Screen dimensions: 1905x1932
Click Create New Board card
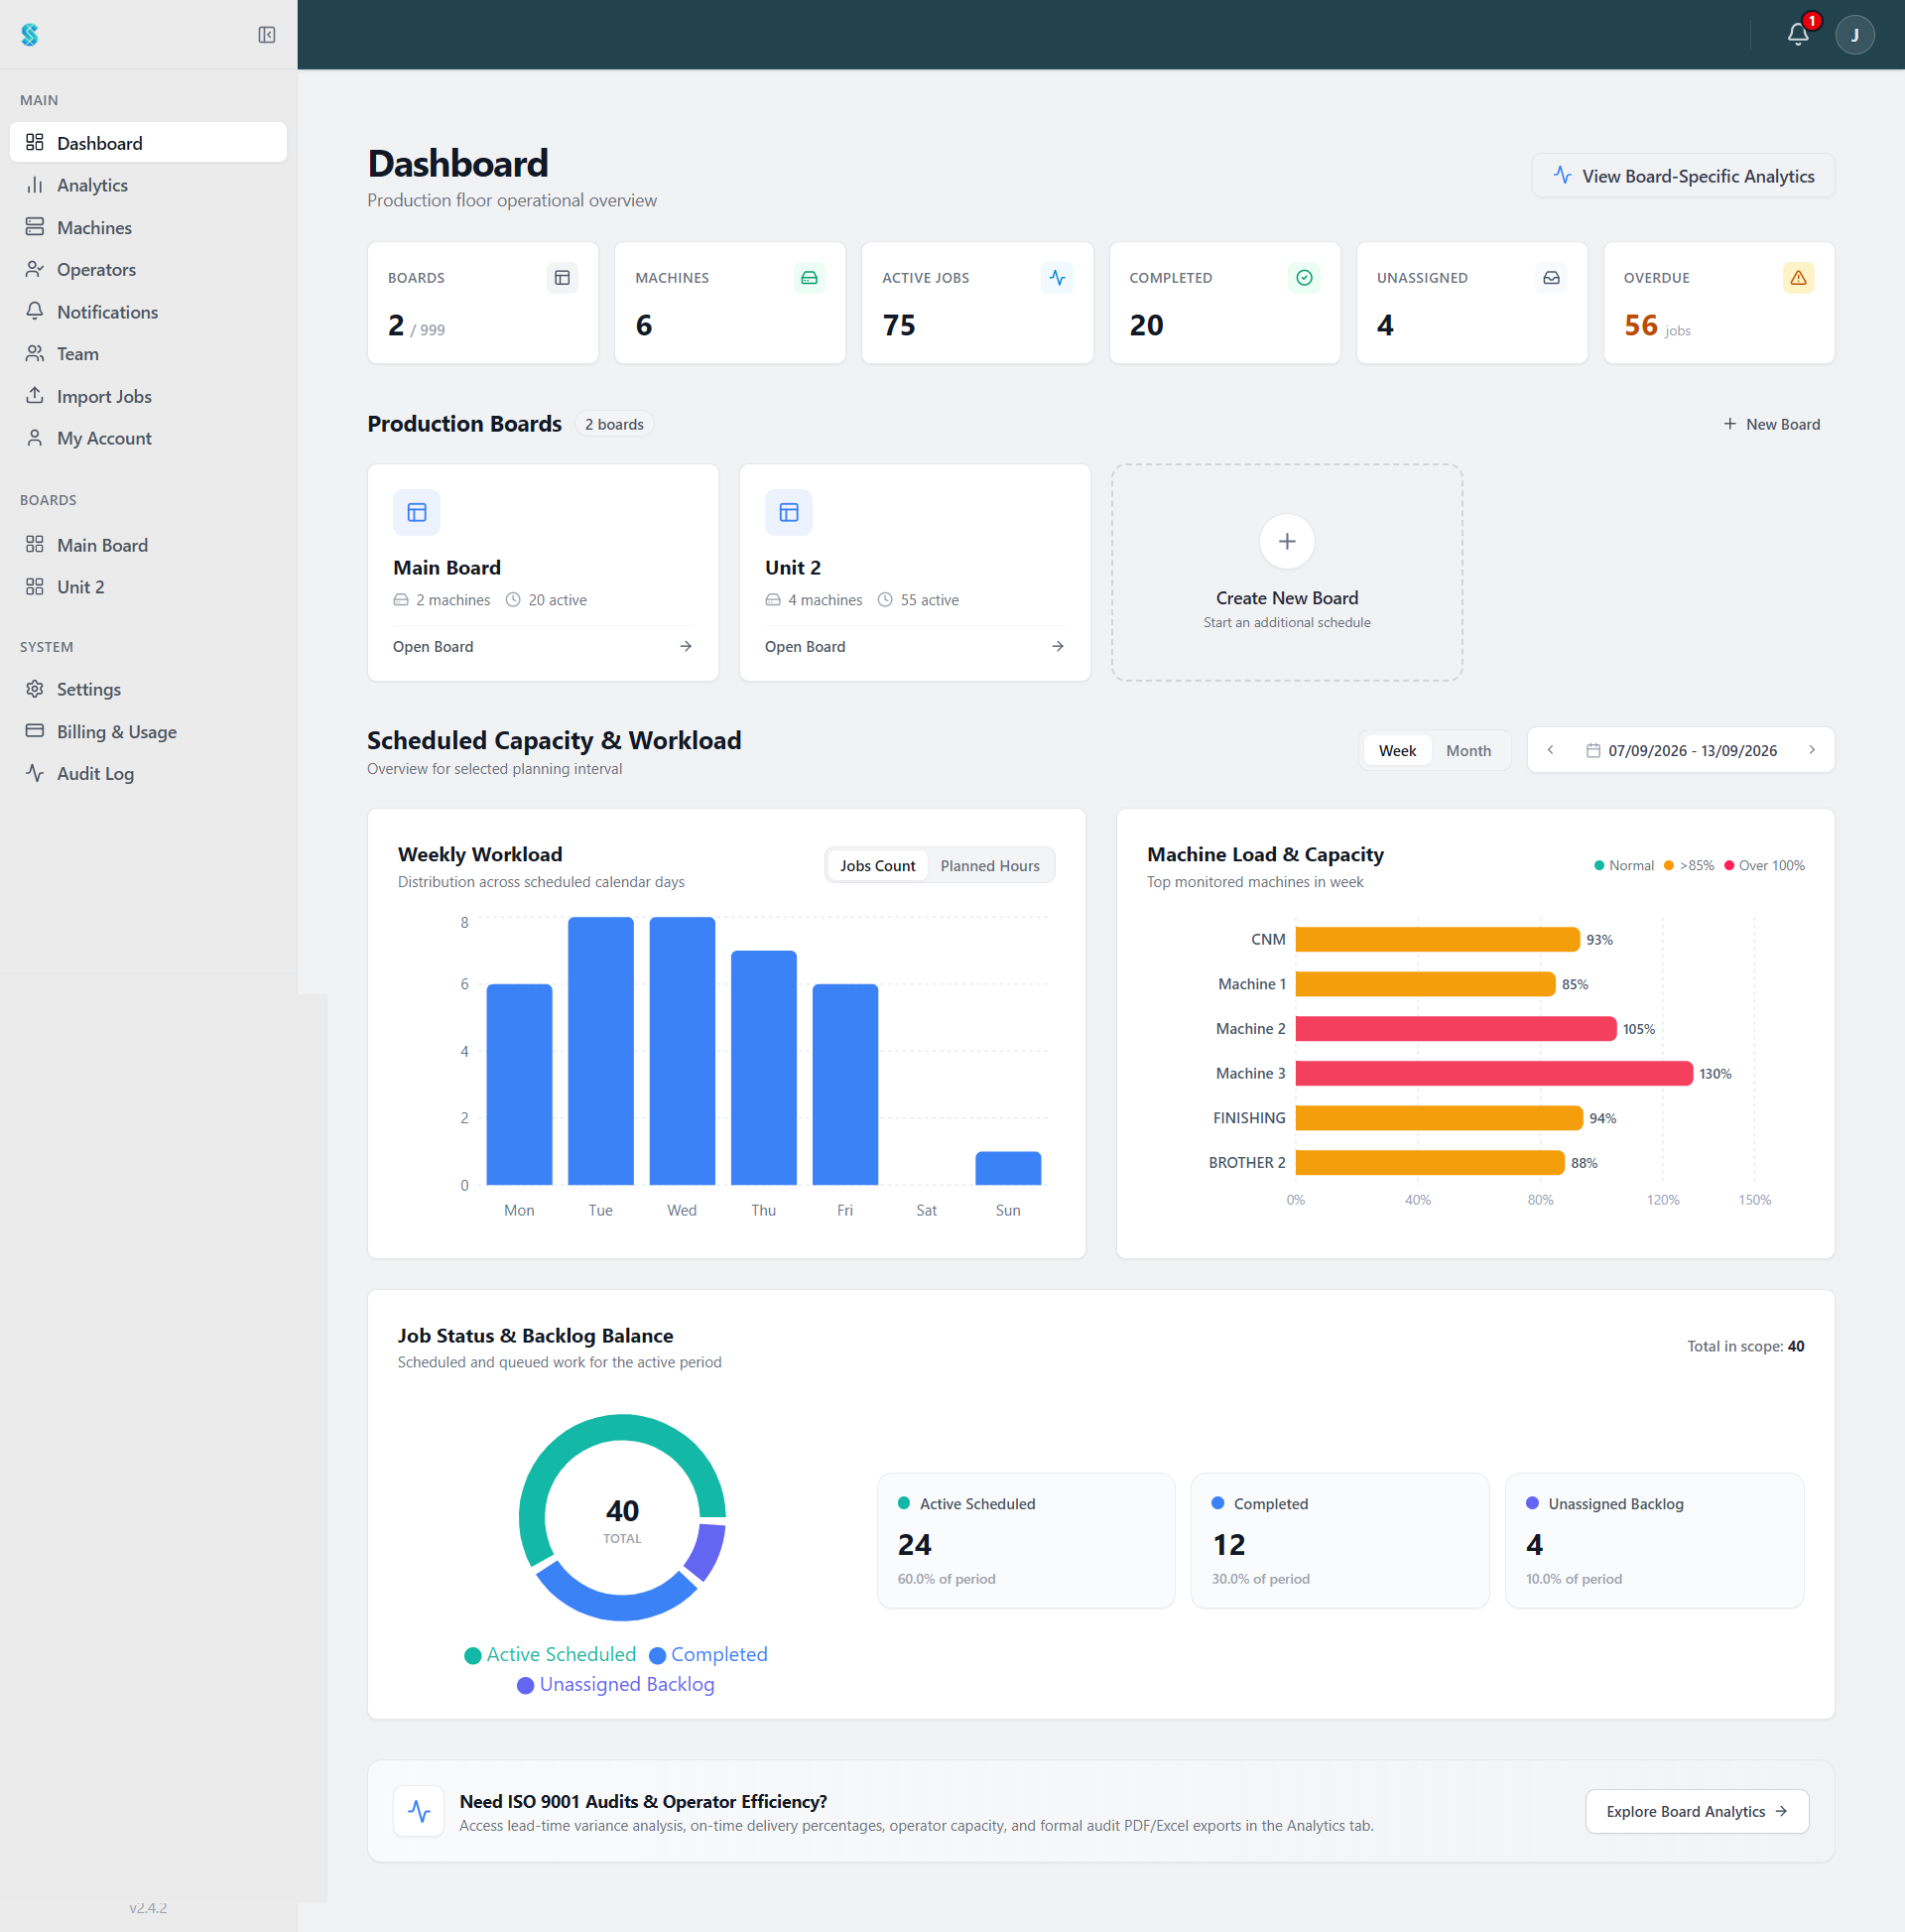1287,573
